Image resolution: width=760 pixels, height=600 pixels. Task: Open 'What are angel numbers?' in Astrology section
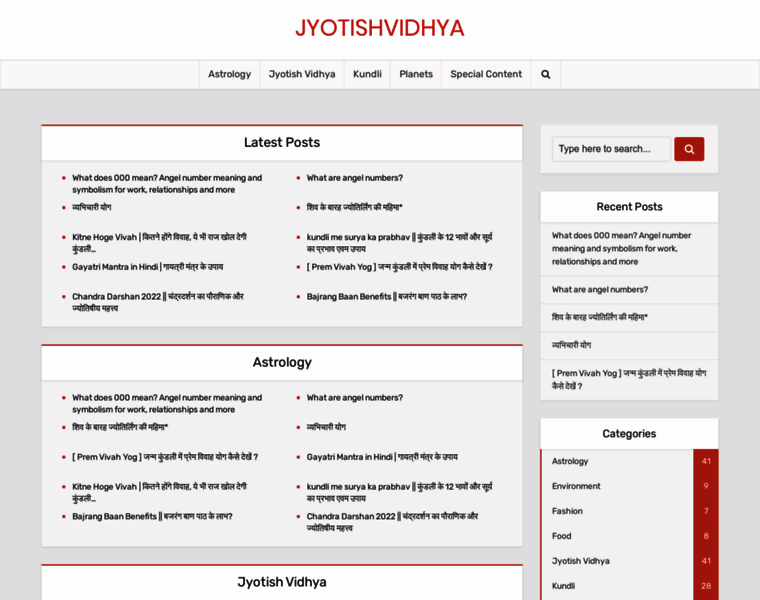pyautogui.click(x=355, y=397)
